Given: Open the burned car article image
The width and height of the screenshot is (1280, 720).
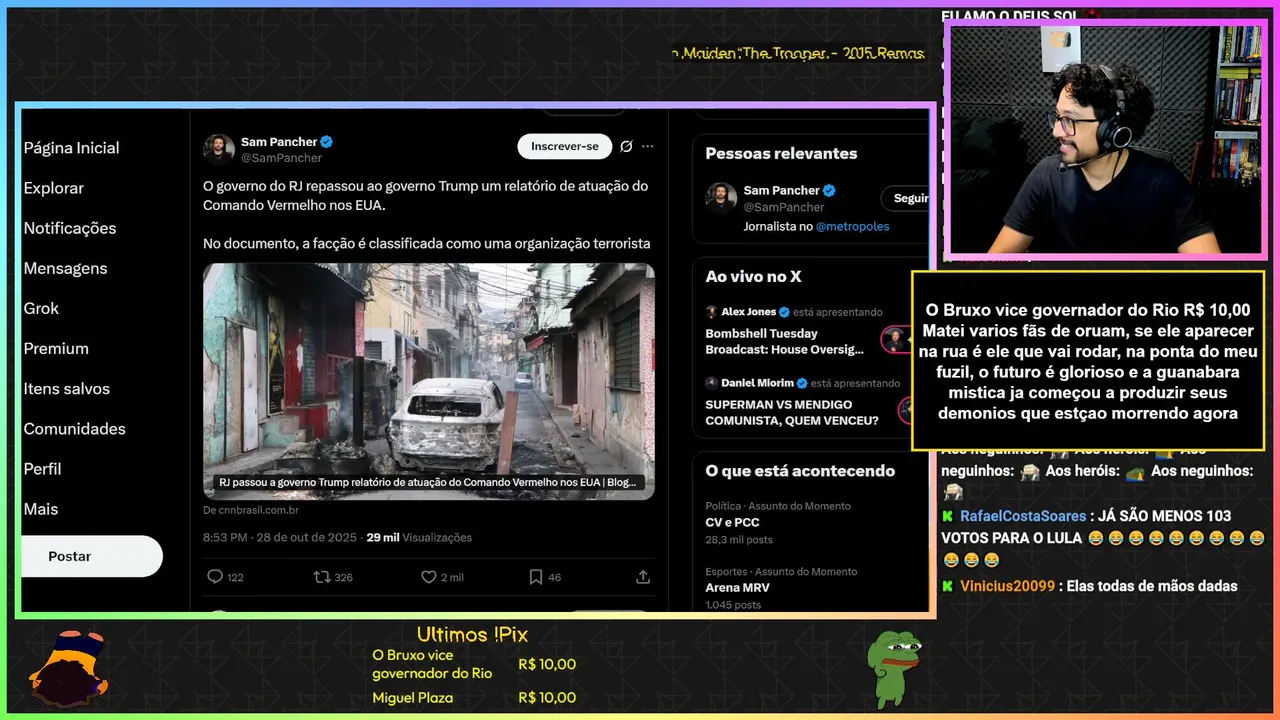Looking at the screenshot, I should 429,381.
